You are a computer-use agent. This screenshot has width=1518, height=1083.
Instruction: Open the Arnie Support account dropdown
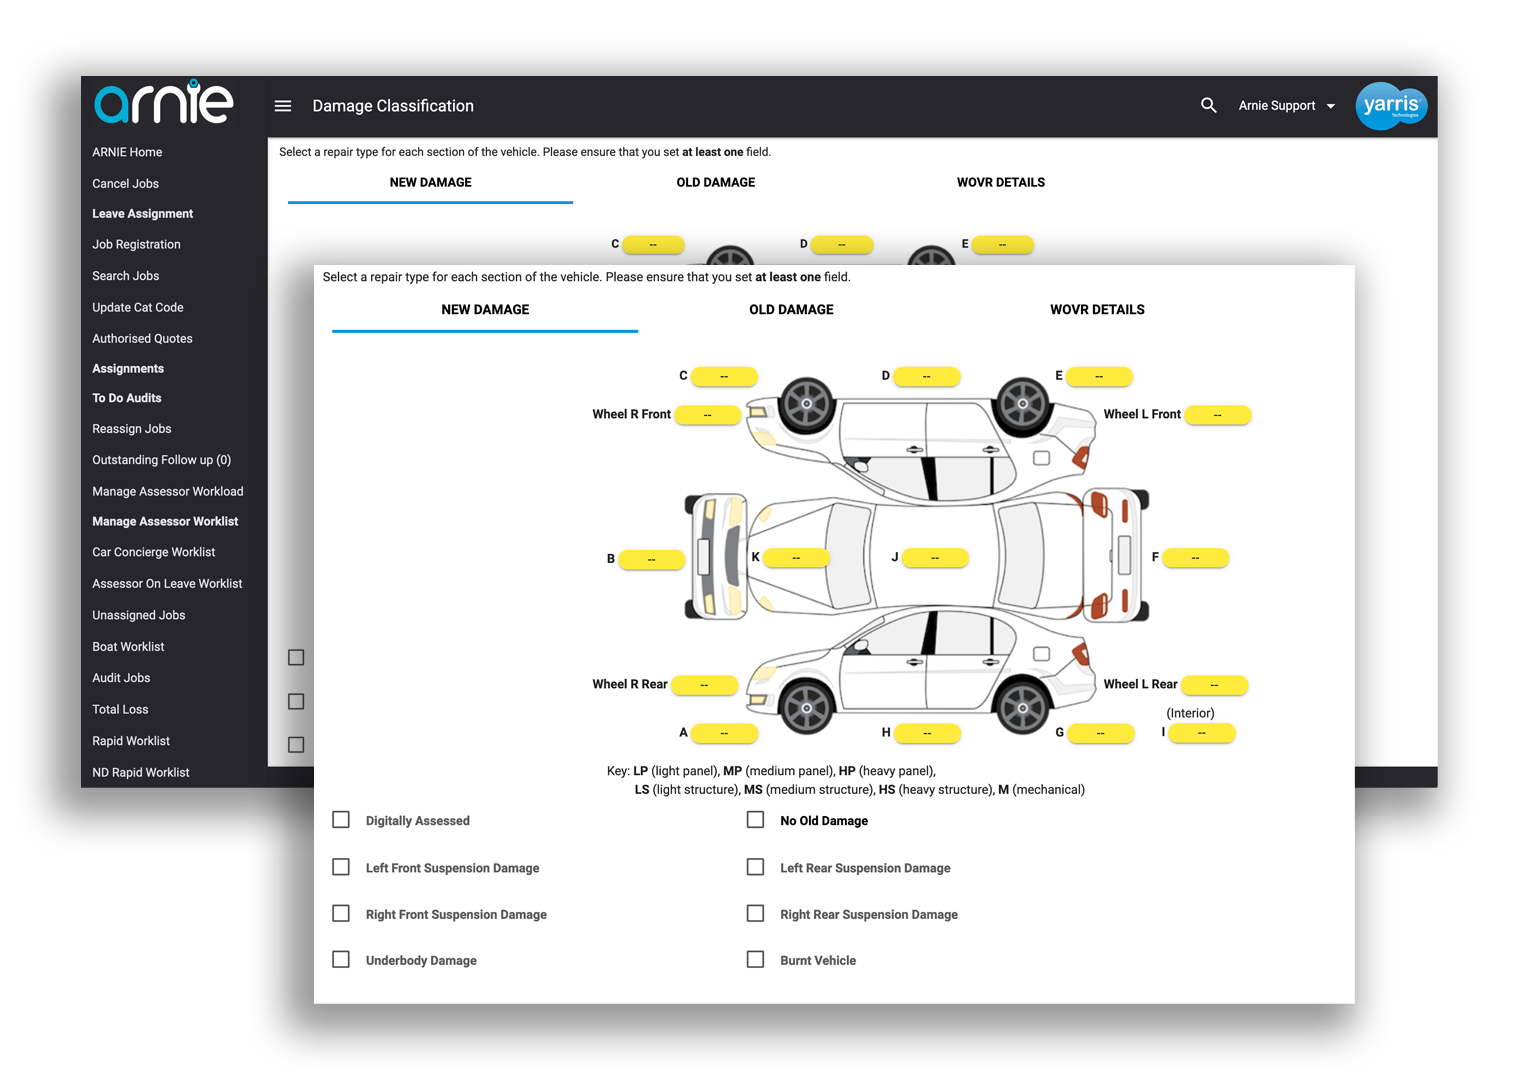(x=1287, y=106)
